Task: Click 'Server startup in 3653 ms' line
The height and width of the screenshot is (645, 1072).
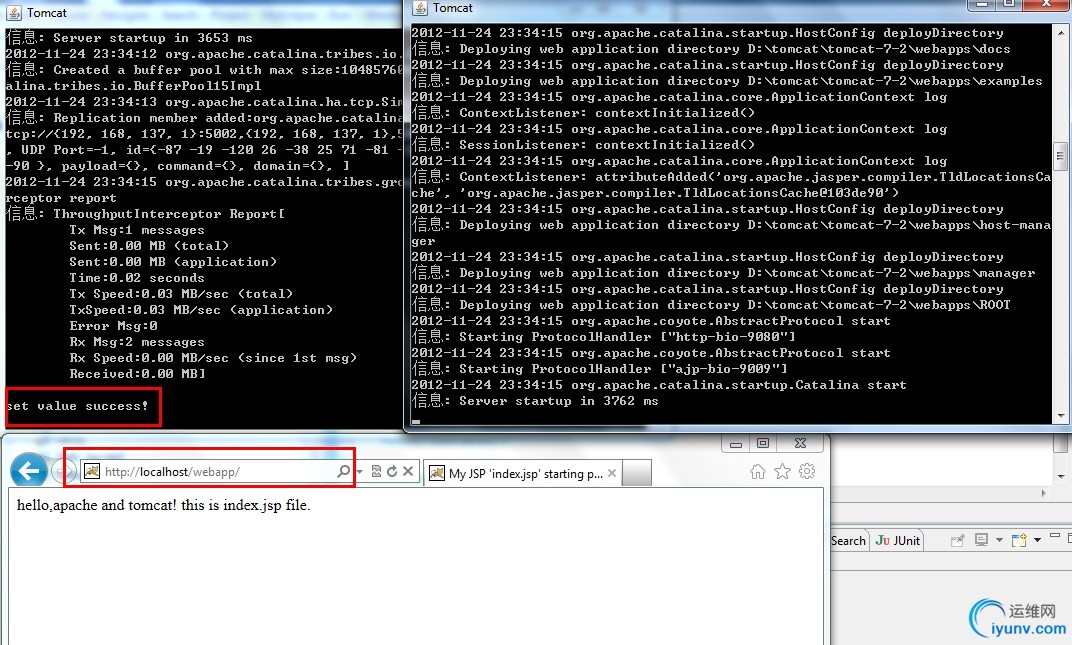Action: pos(129,38)
